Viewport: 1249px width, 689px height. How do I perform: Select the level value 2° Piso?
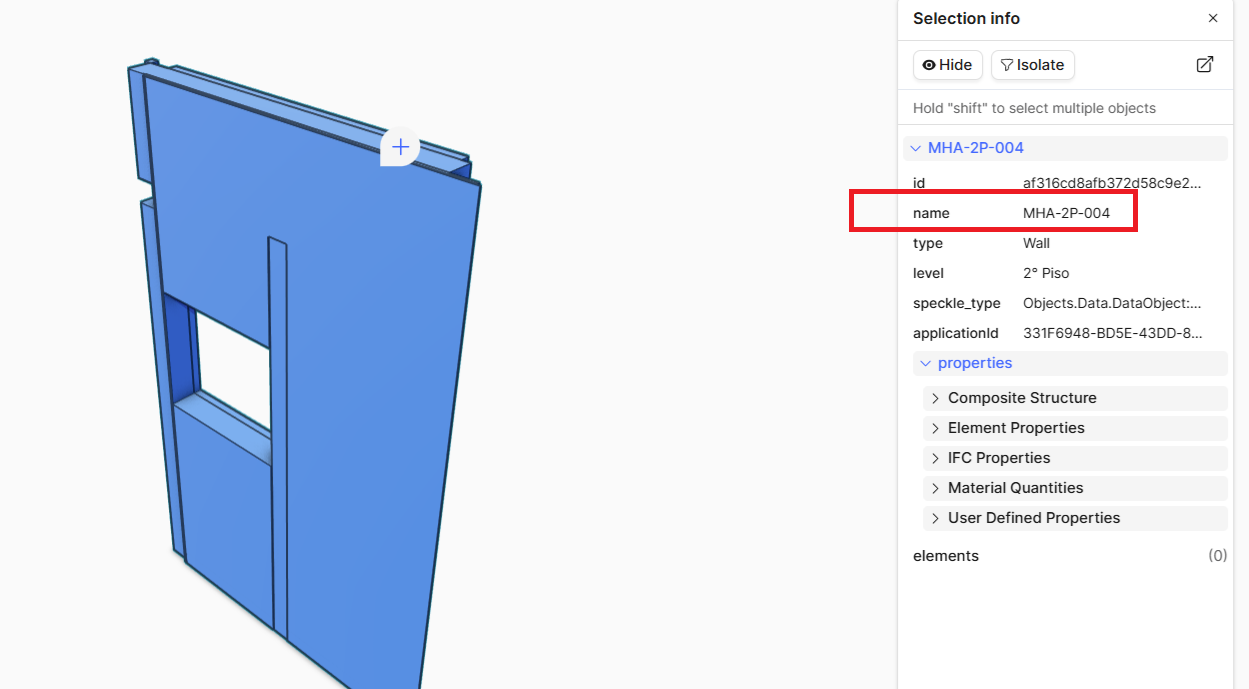(x=1046, y=273)
